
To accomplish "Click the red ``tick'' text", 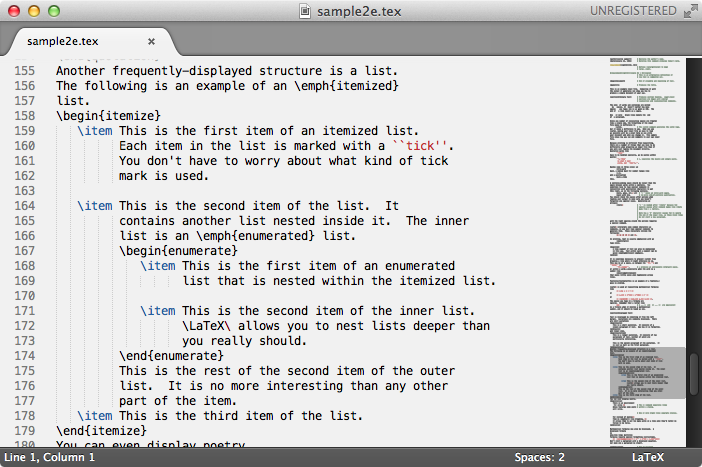I will point(420,146).
